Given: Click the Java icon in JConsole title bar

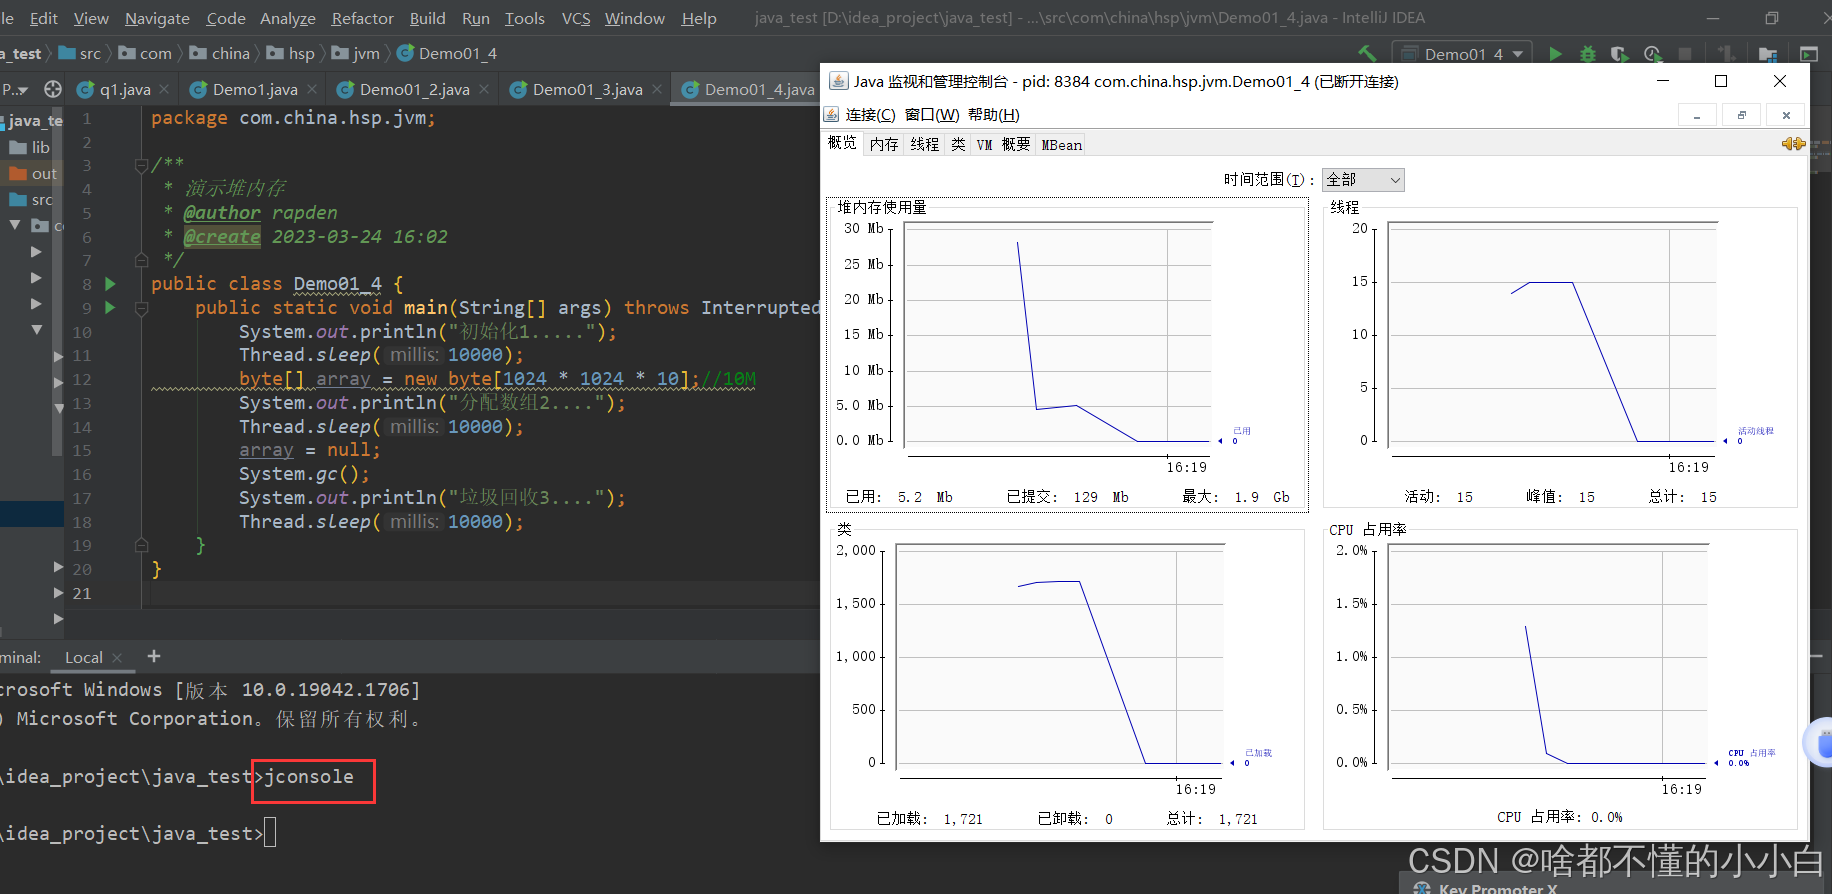Looking at the screenshot, I should (x=838, y=81).
